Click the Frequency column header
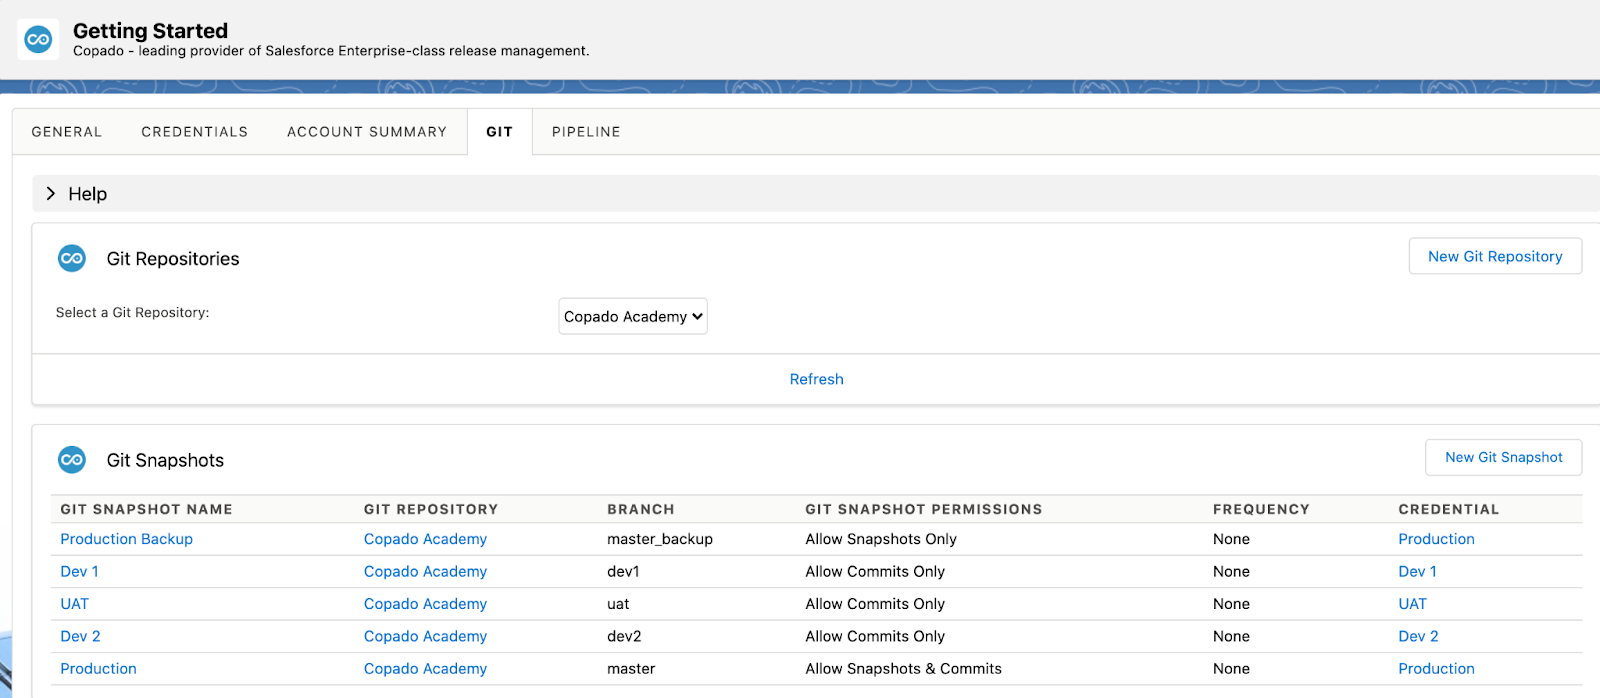 point(1261,509)
